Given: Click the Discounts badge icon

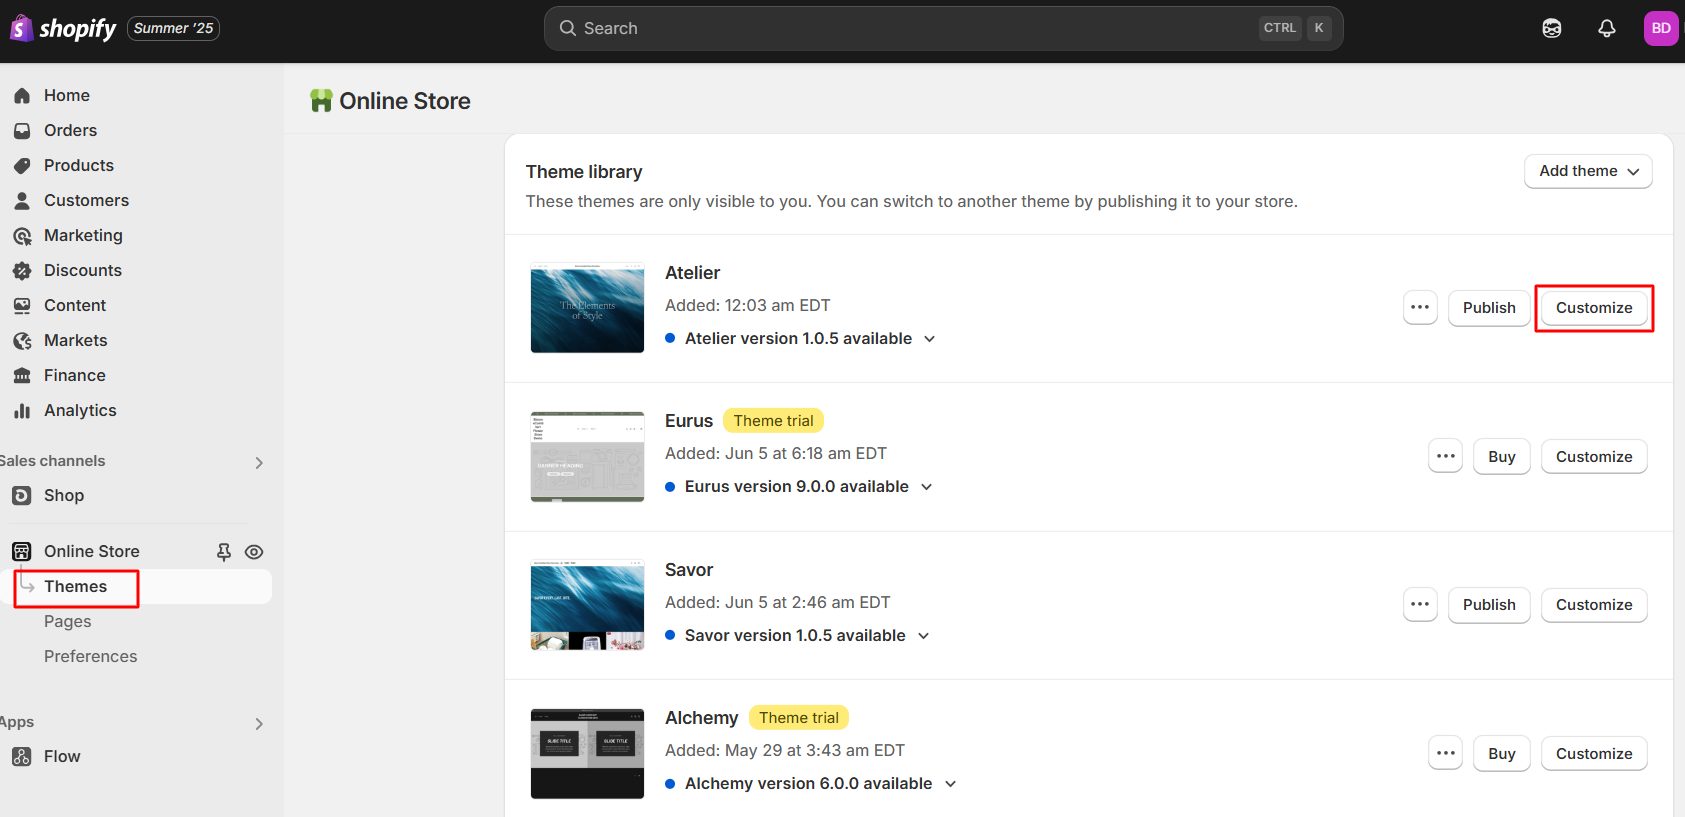Looking at the screenshot, I should click(22, 271).
